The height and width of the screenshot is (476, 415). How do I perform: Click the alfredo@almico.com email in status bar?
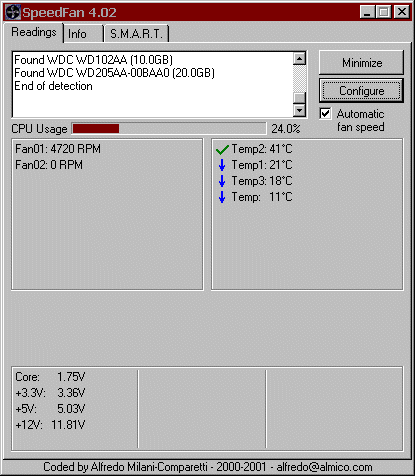(324, 467)
